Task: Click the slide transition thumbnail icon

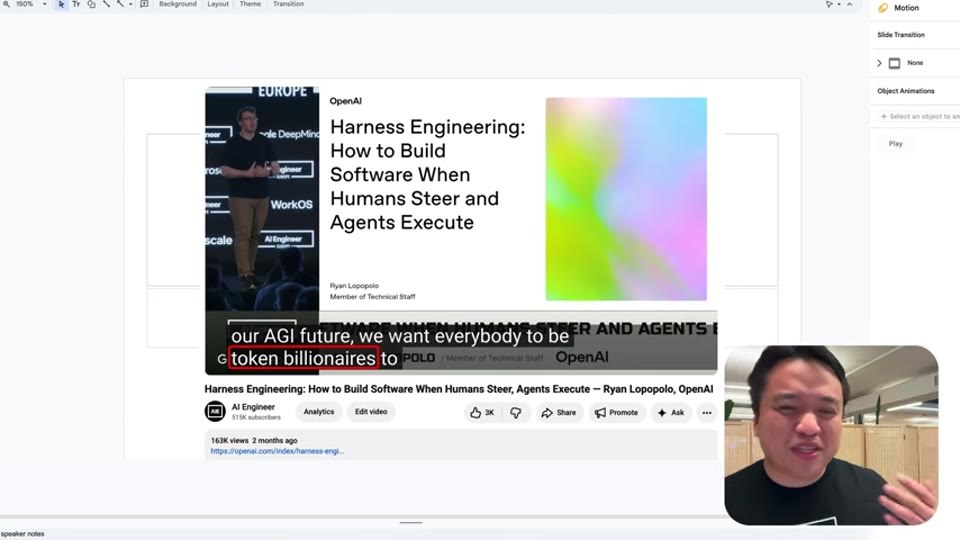Action: click(894, 63)
